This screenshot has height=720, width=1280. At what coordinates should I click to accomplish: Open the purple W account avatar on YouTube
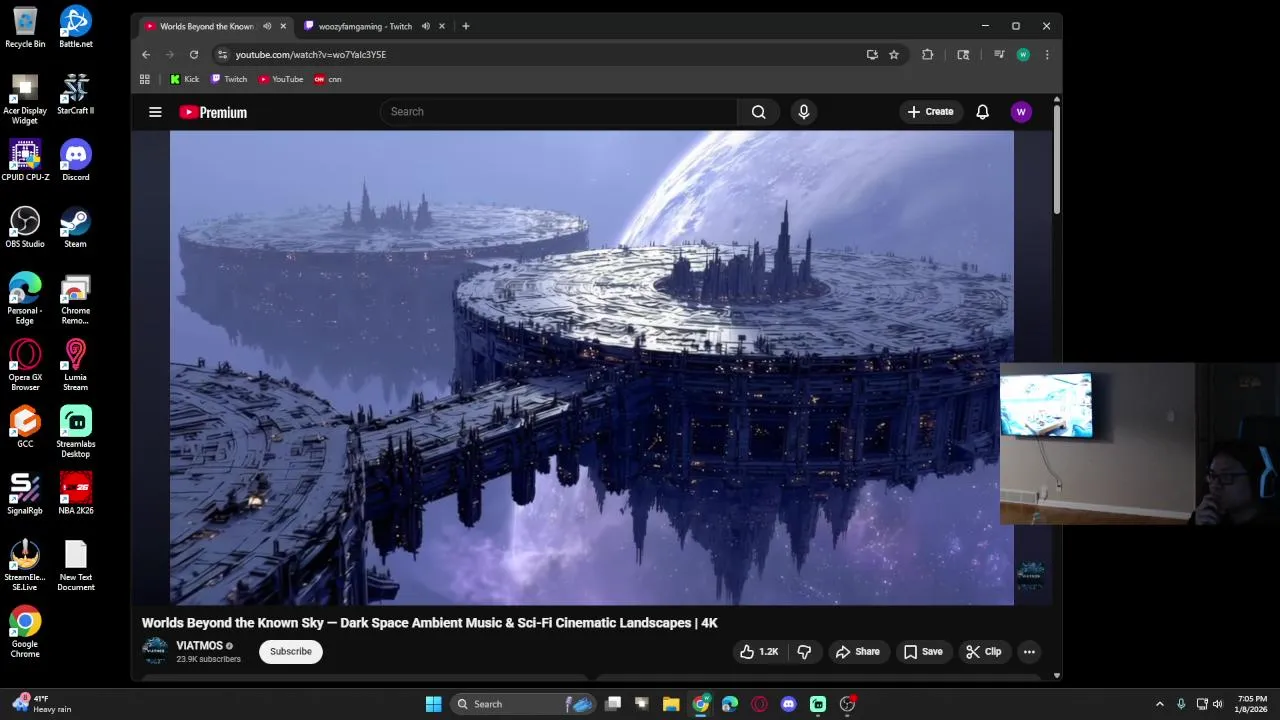pos(1021,112)
